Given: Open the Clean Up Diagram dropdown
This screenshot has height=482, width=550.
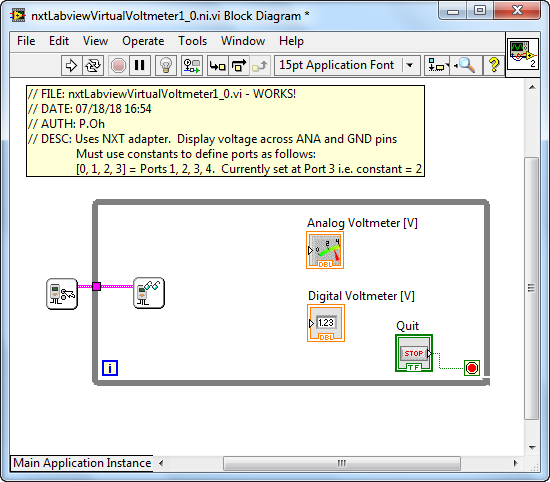Looking at the screenshot, I should point(437,65).
